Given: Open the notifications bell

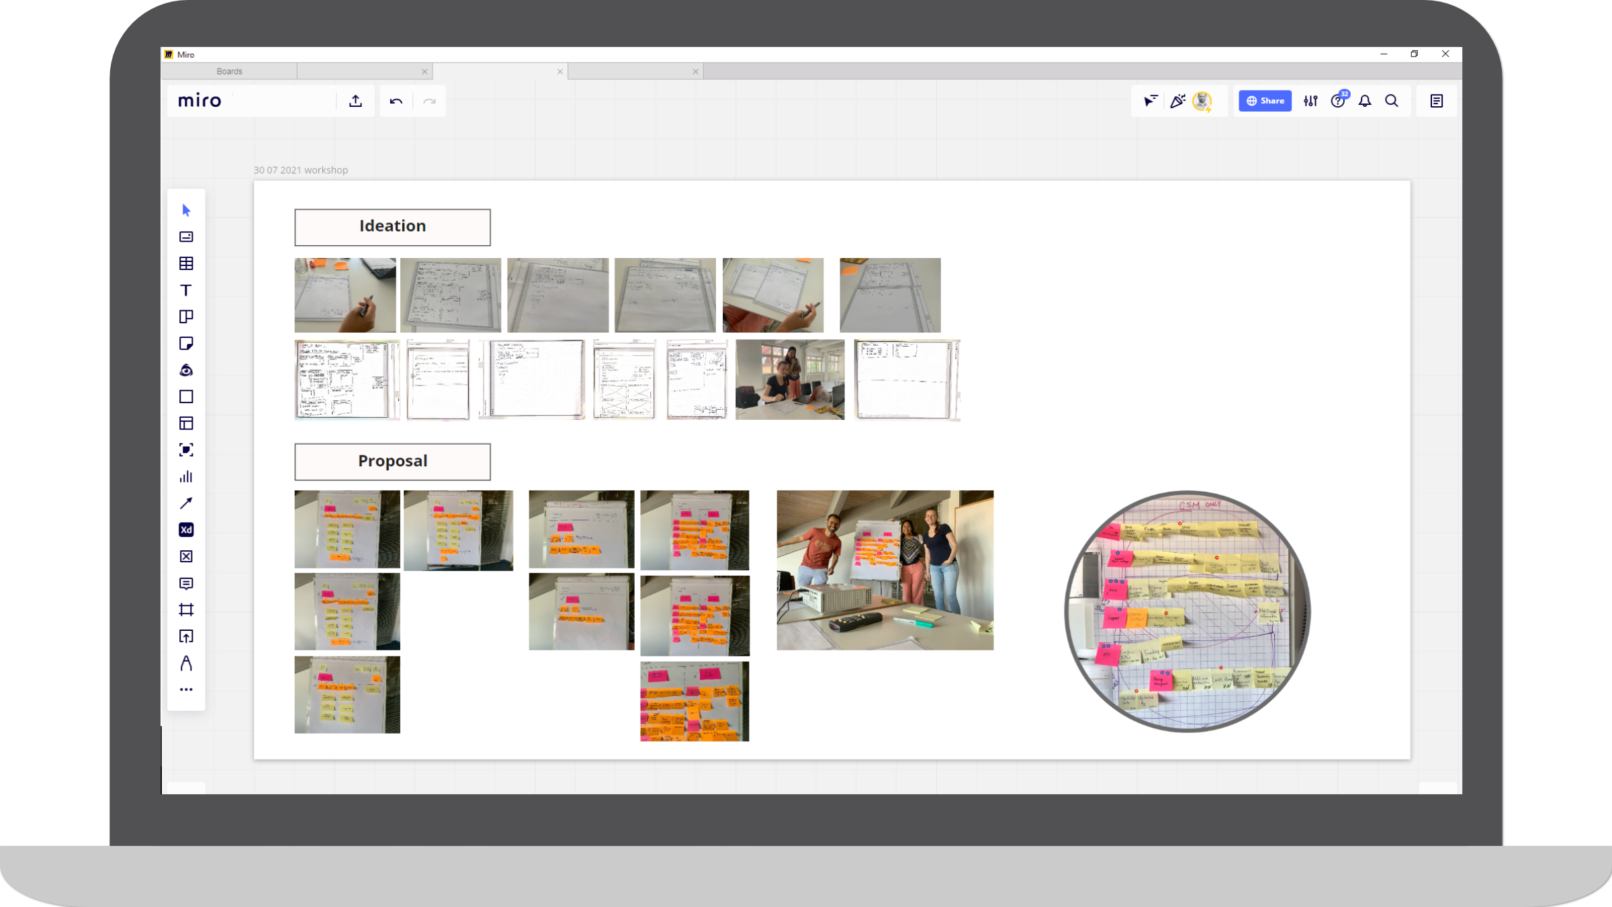Looking at the screenshot, I should click(1365, 101).
